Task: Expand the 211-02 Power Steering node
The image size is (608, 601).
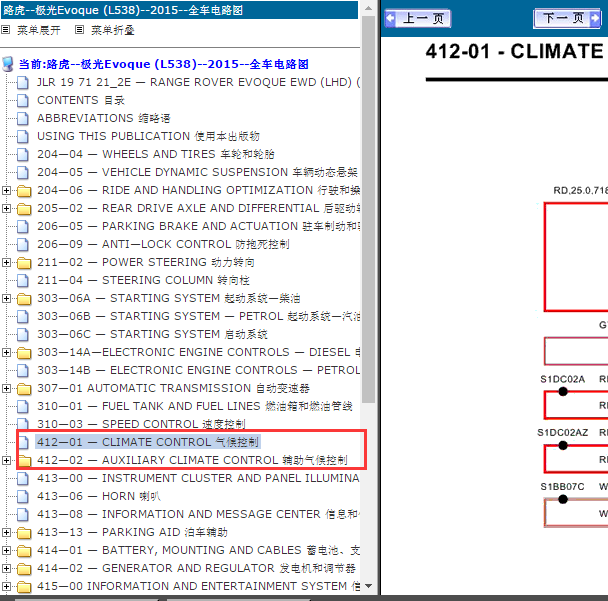Action: [6, 263]
